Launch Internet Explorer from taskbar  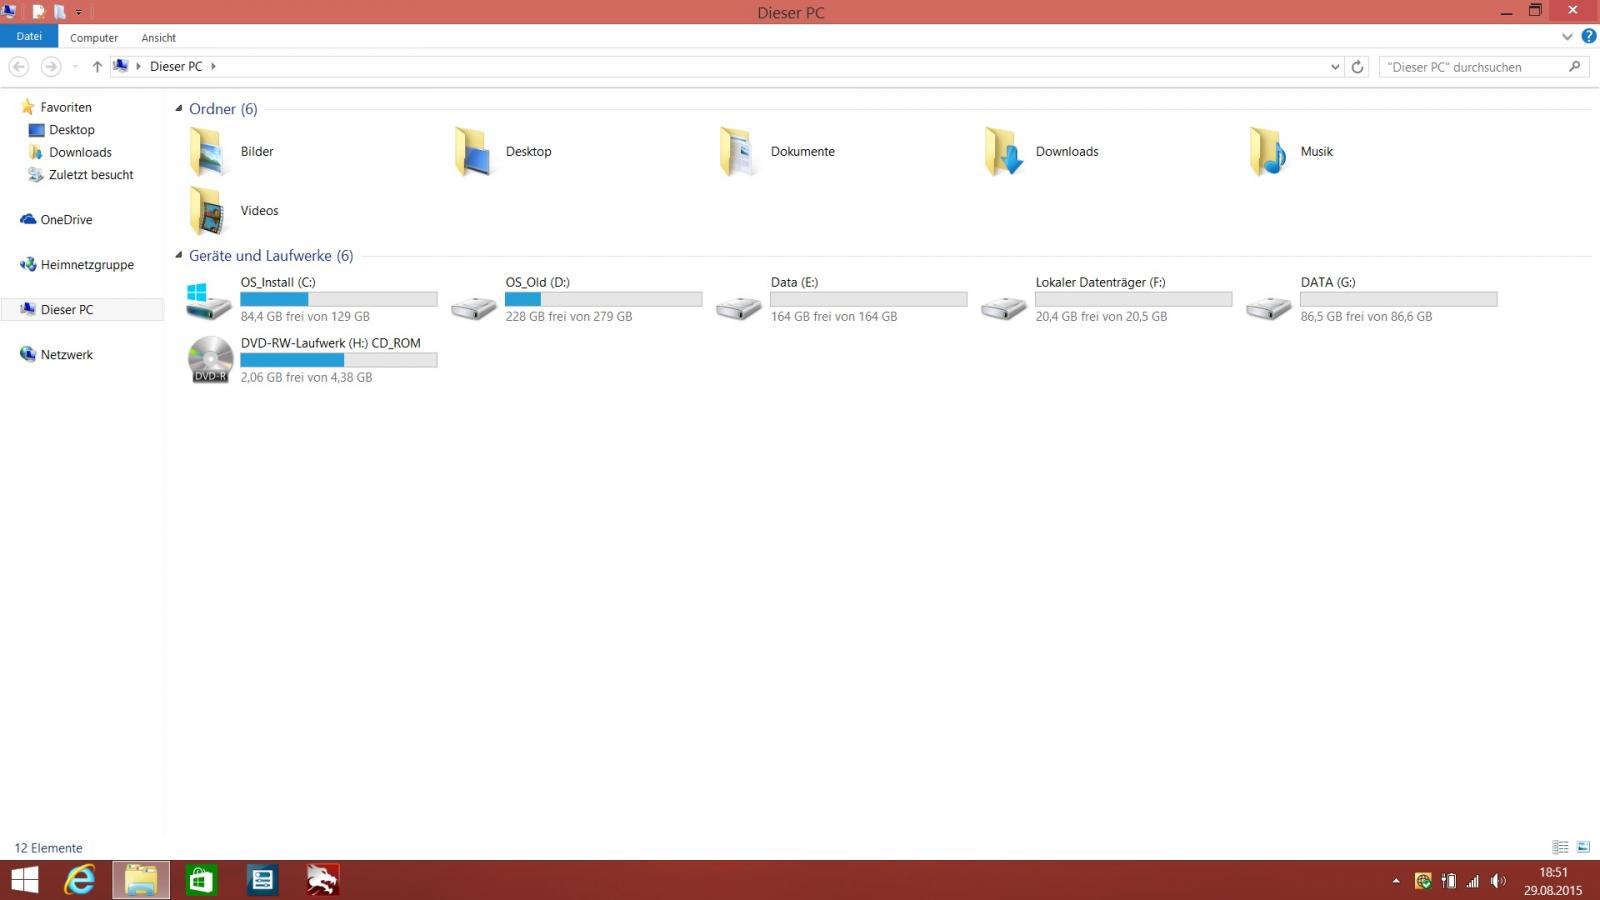pos(80,880)
